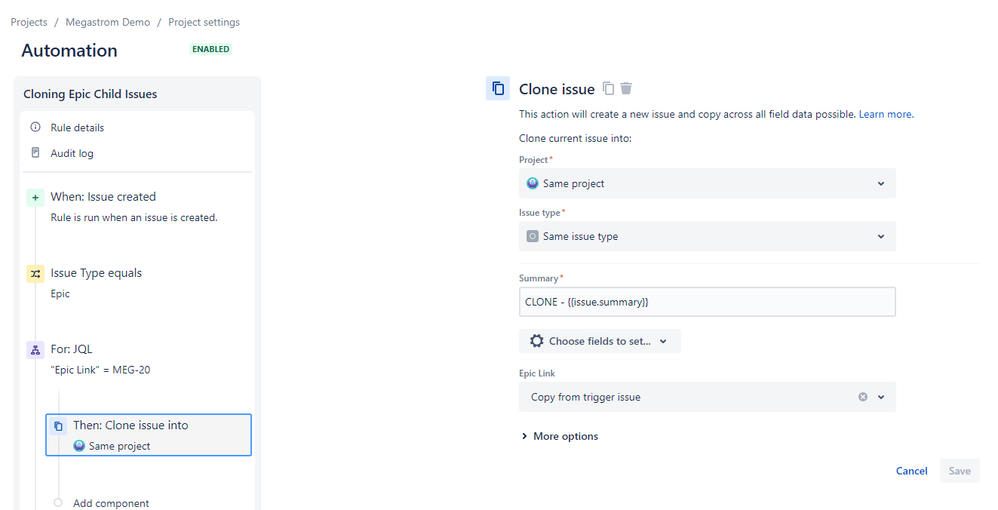The image size is (998, 510).
Task: Click the project avatar in Project dropdown
Action: 533,183
